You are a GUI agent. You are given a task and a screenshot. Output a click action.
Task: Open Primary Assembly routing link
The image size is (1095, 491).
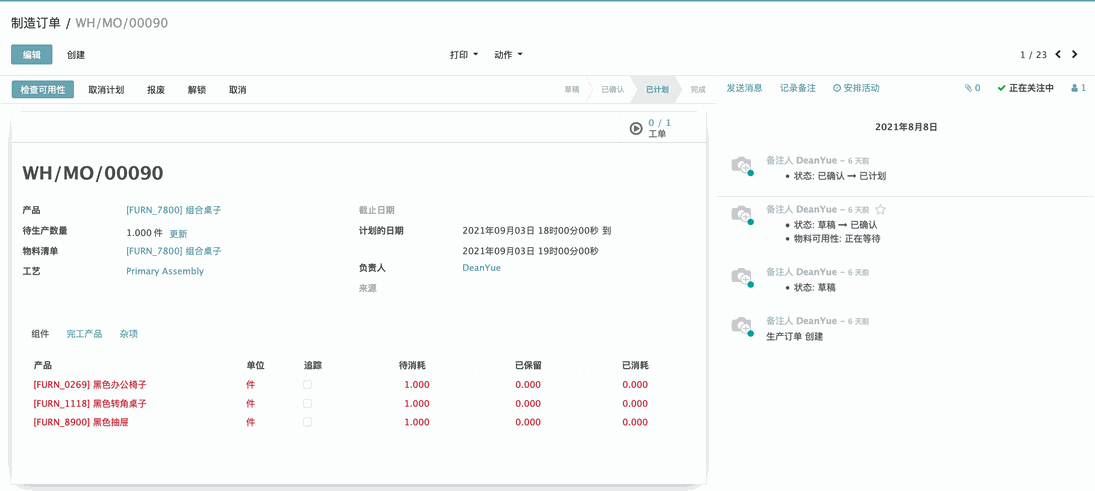pyautogui.click(x=165, y=271)
